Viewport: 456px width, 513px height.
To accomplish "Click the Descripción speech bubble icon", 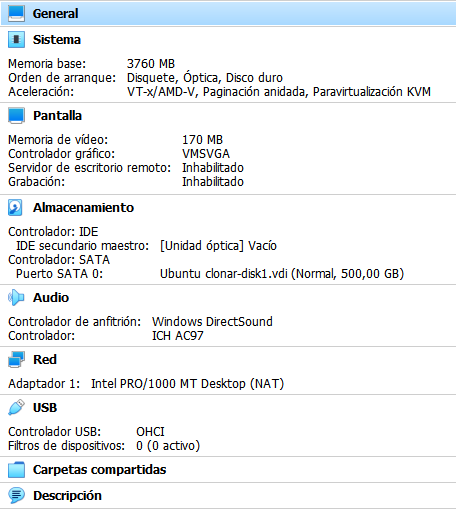I will click(16, 496).
